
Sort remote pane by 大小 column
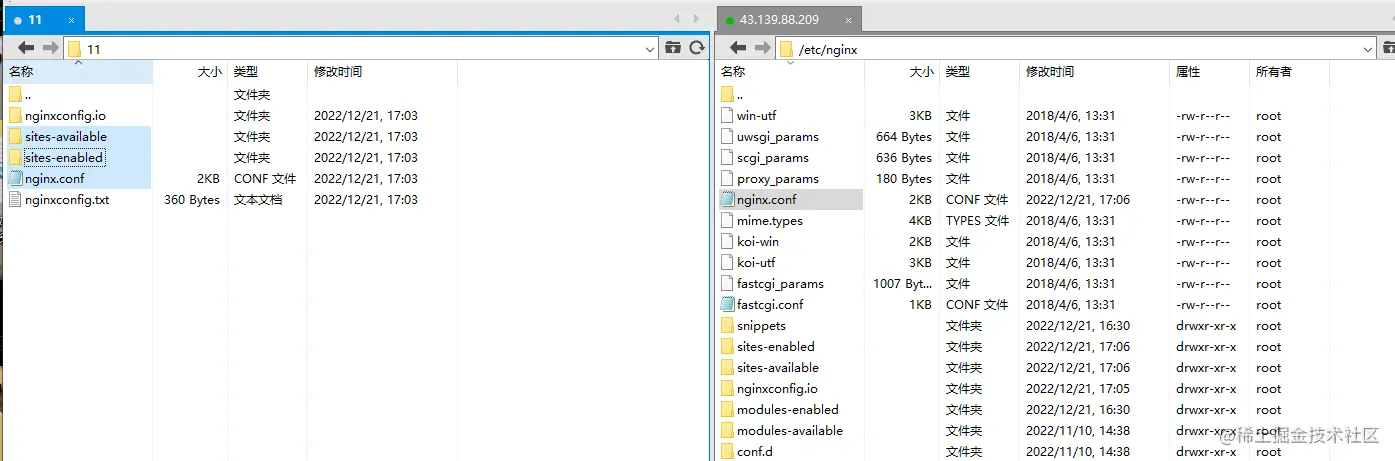[902, 72]
